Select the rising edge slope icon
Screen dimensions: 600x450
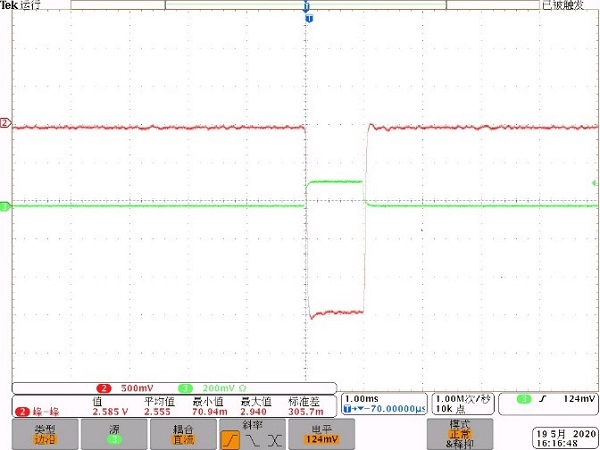pyautogui.click(x=229, y=439)
